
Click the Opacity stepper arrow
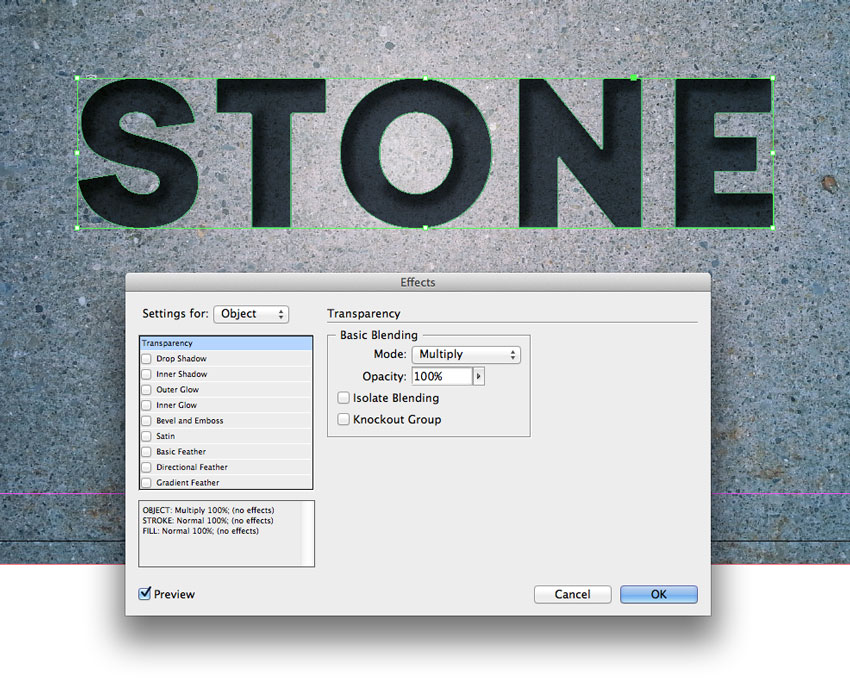pos(479,376)
